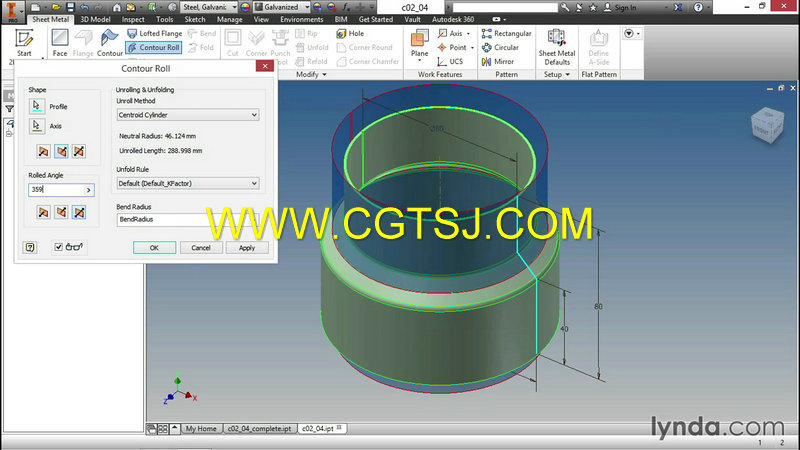The width and height of the screenshot is (800, 450).
Task: Click the Help question mark icon
Action: pos(698,7)
